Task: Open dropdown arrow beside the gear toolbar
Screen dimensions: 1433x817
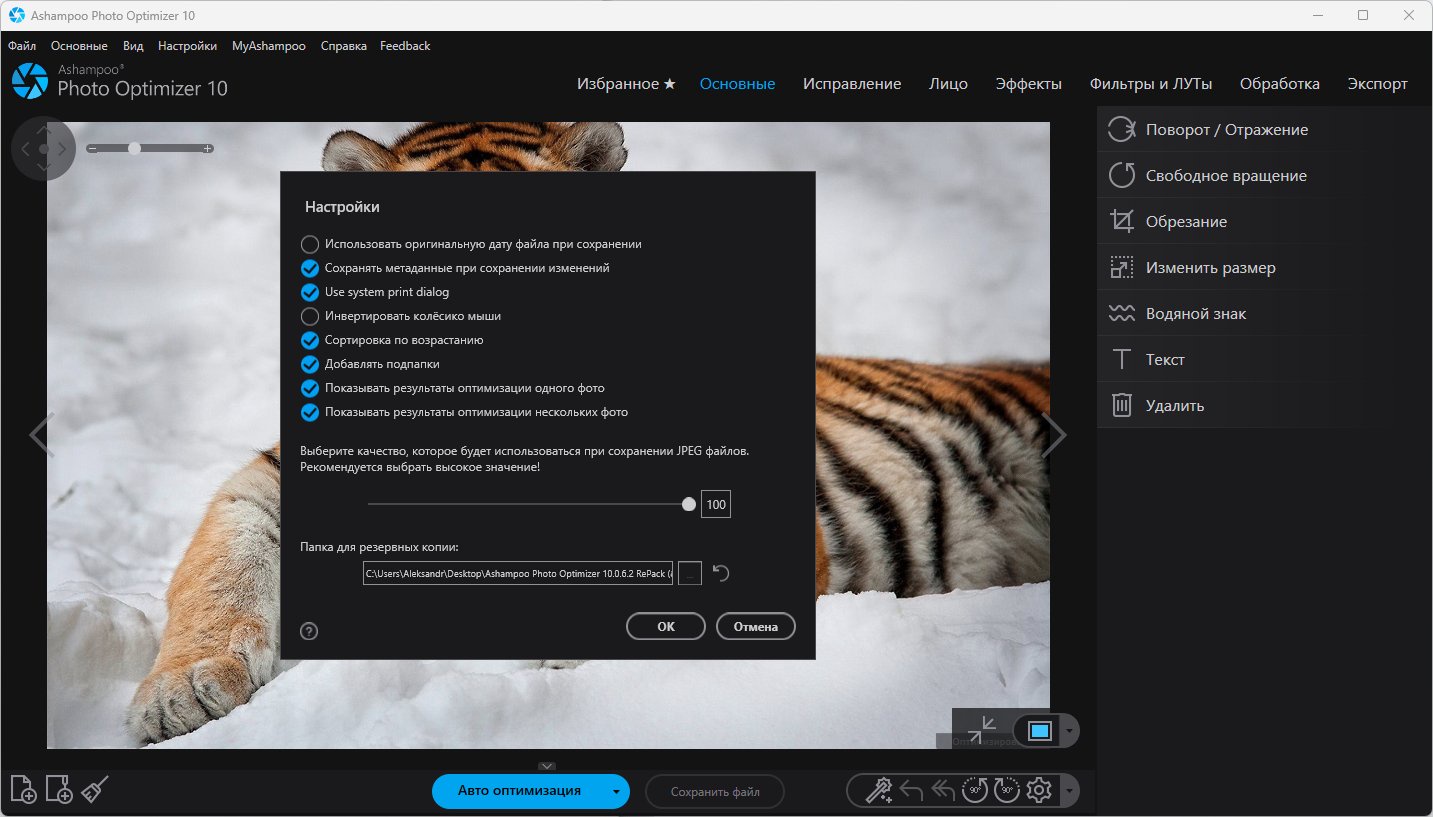Action: pos(1070,792)
